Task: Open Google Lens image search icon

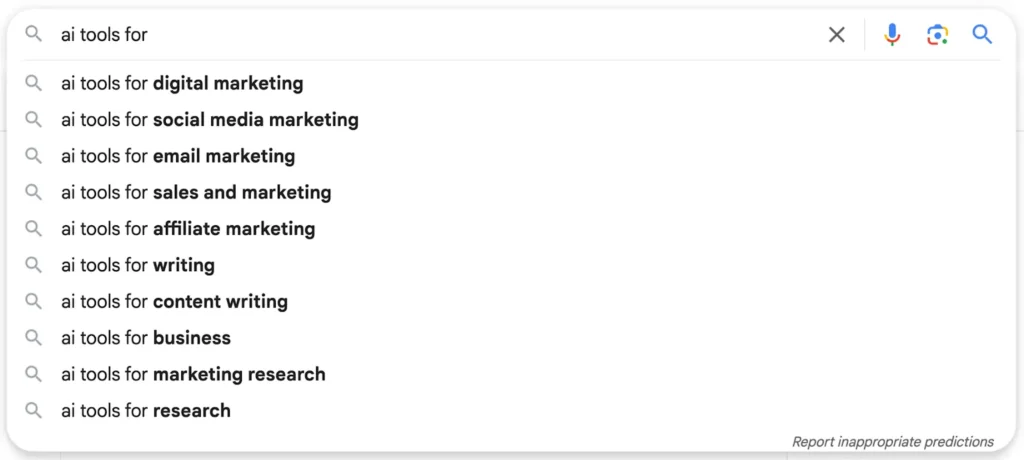Action: click(937, 35)
